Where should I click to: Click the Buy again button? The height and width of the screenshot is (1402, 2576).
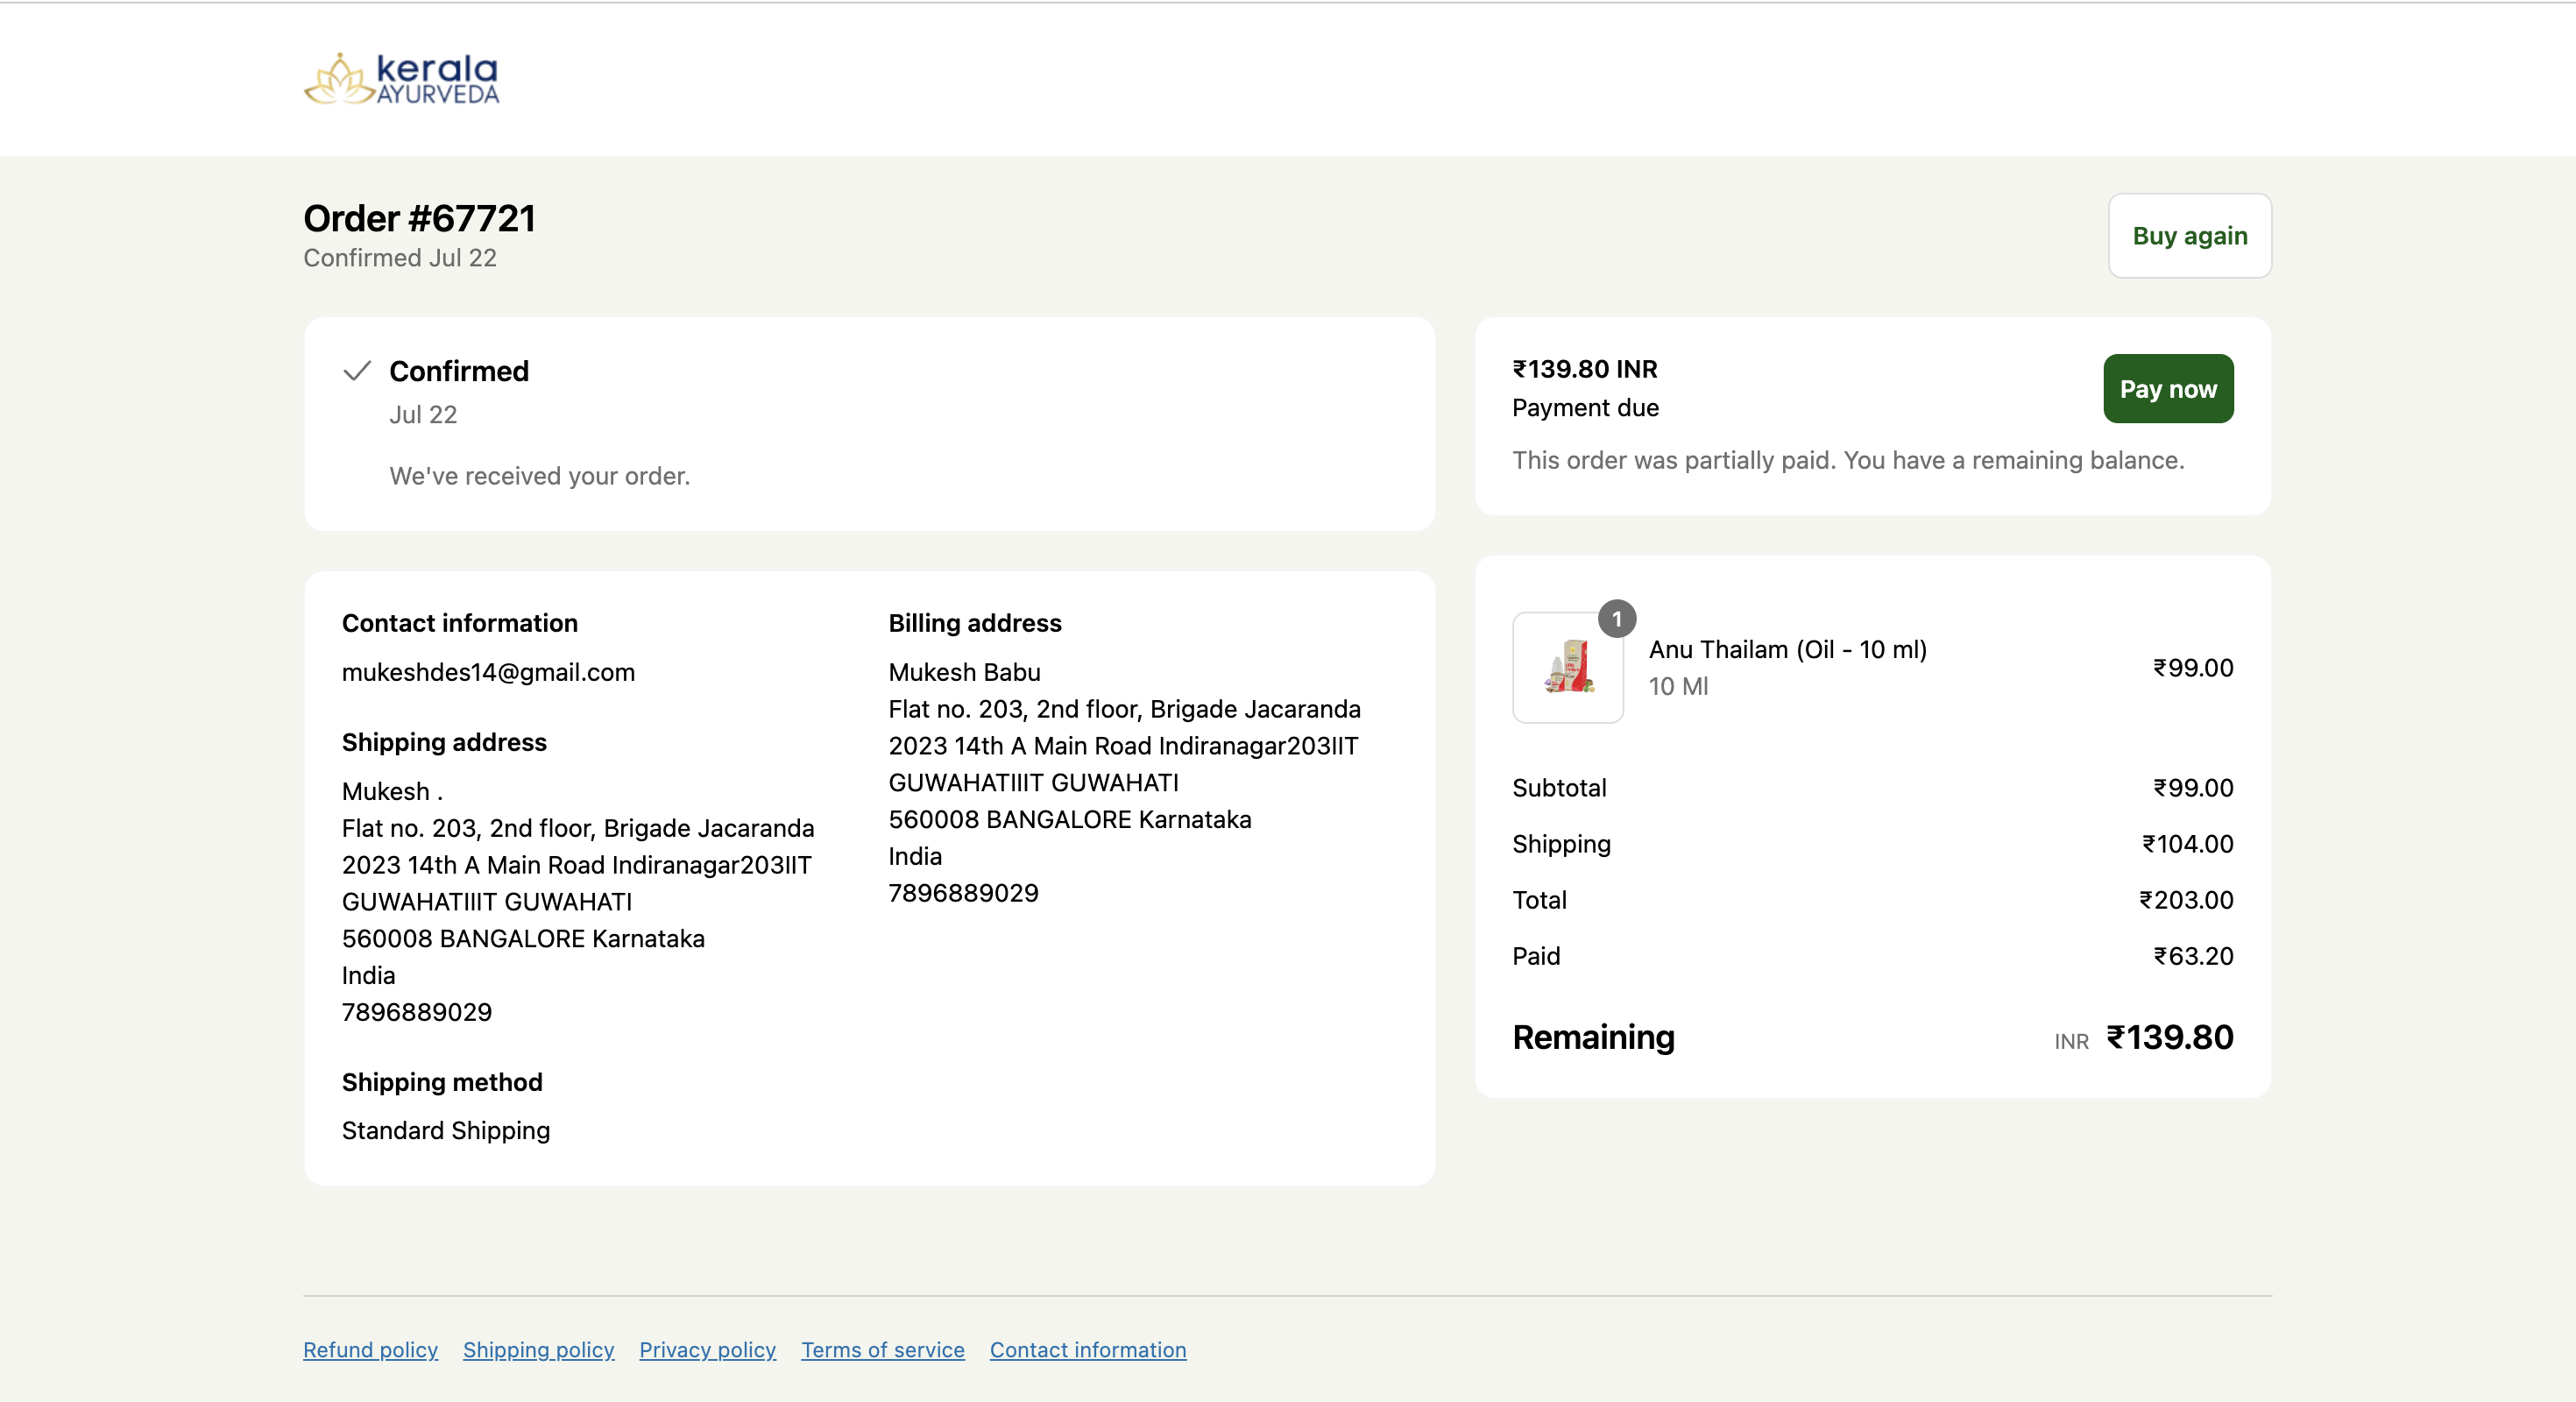[x=2189, y=236]
